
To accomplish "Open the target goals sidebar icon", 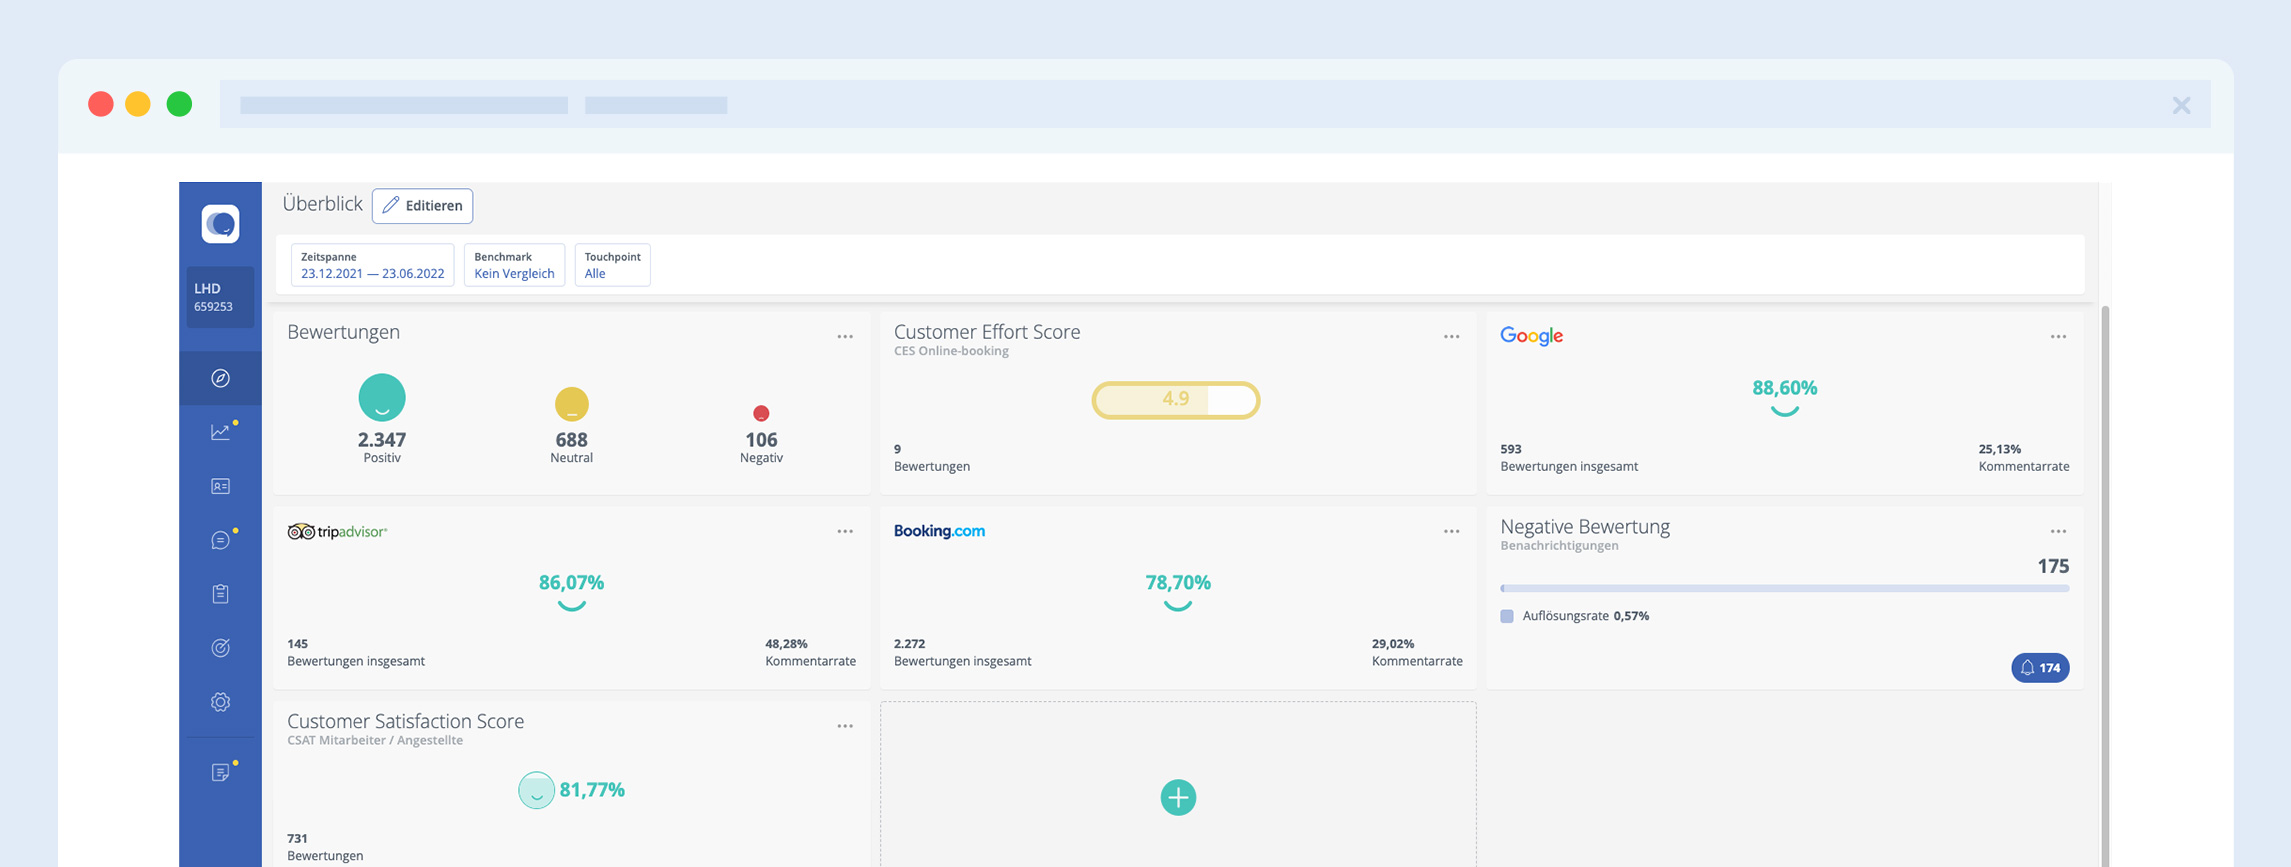I will (220, 648).
